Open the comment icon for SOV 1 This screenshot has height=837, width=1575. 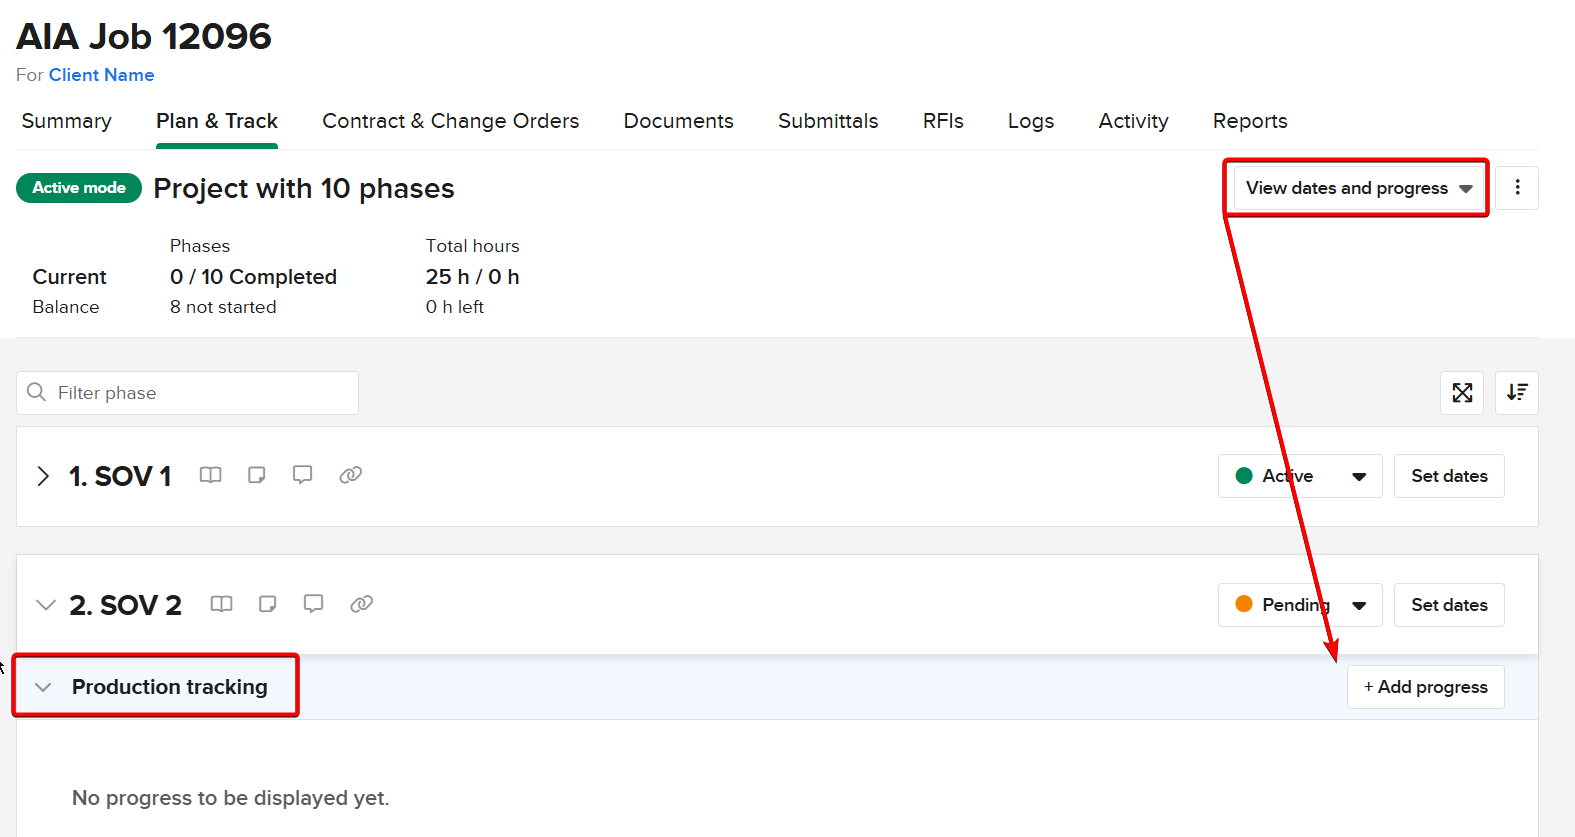pos(302,475)
